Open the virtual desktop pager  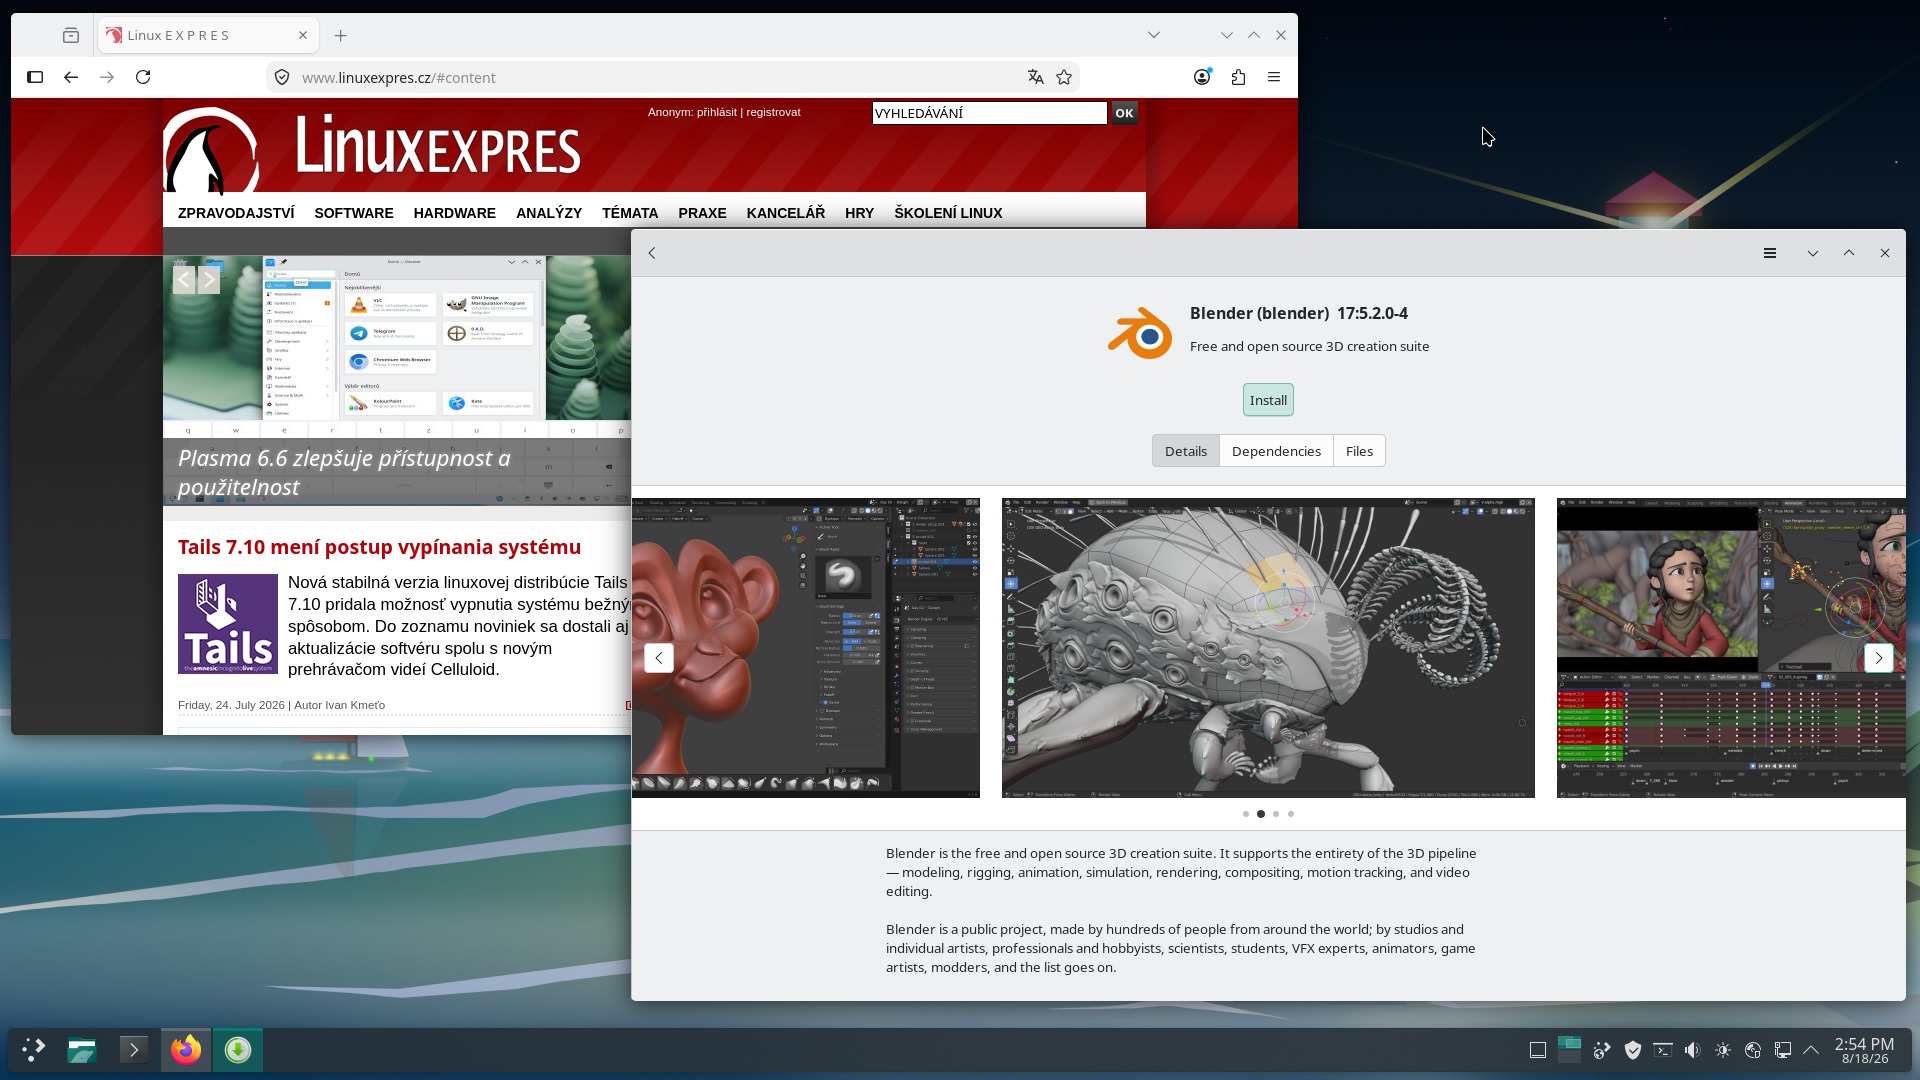coord(1570,1049)
